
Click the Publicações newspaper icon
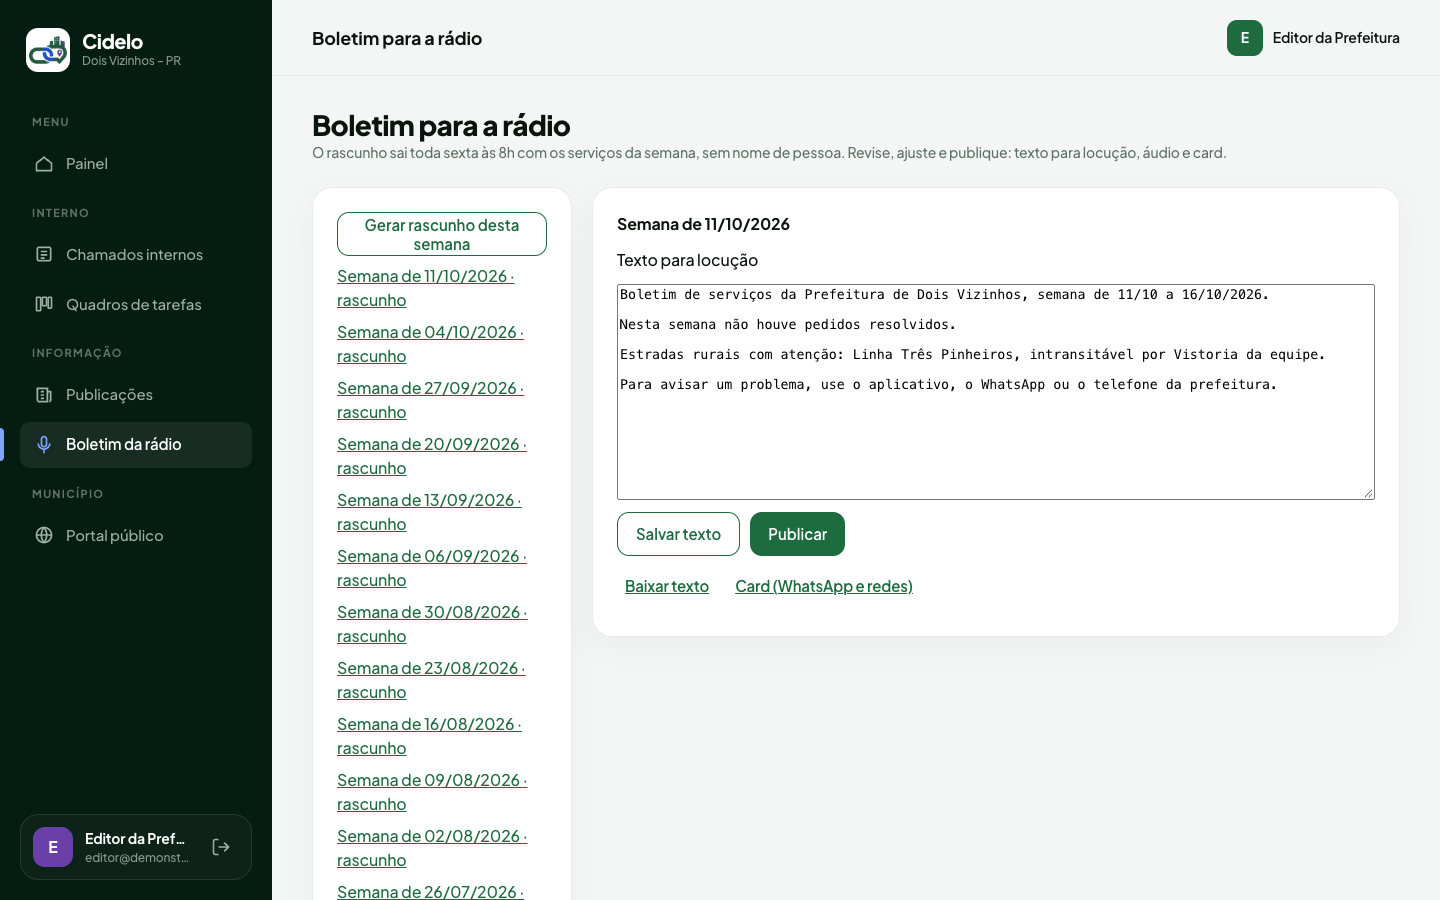click(44, 395)
